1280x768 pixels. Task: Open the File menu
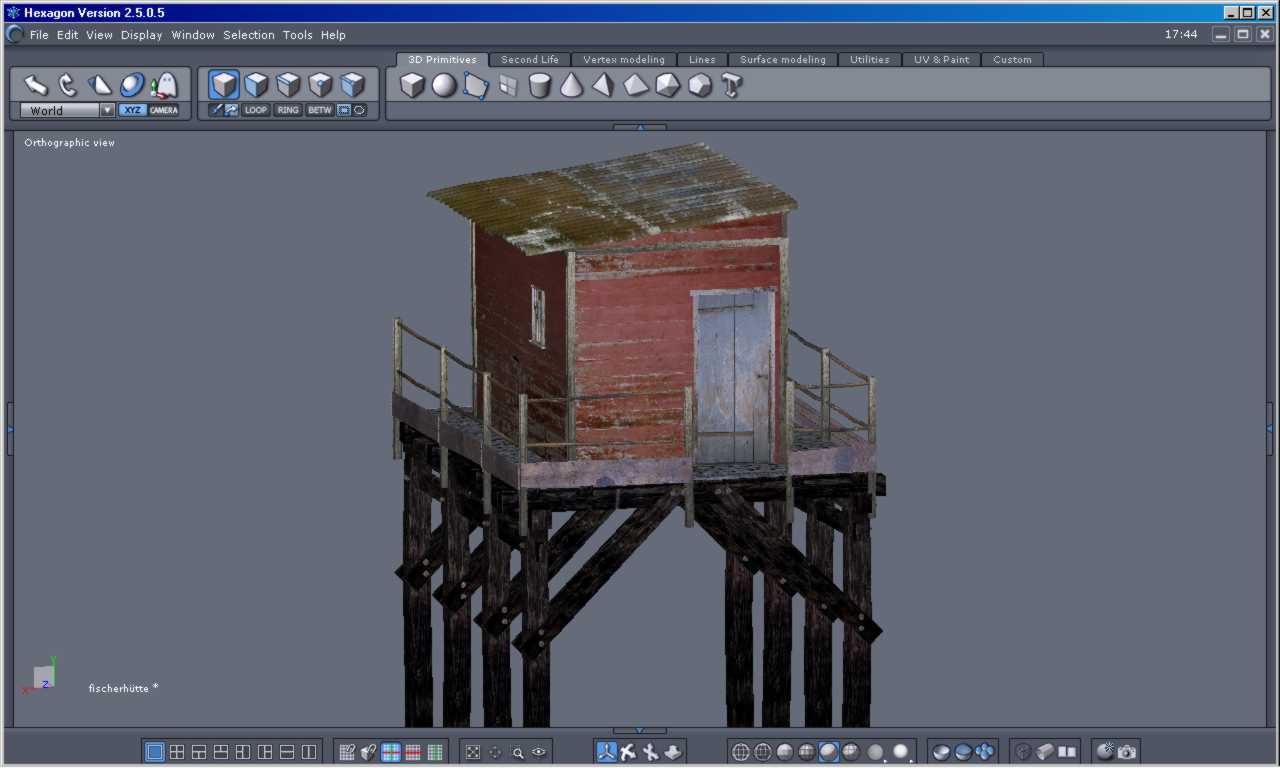pos(39,35)
